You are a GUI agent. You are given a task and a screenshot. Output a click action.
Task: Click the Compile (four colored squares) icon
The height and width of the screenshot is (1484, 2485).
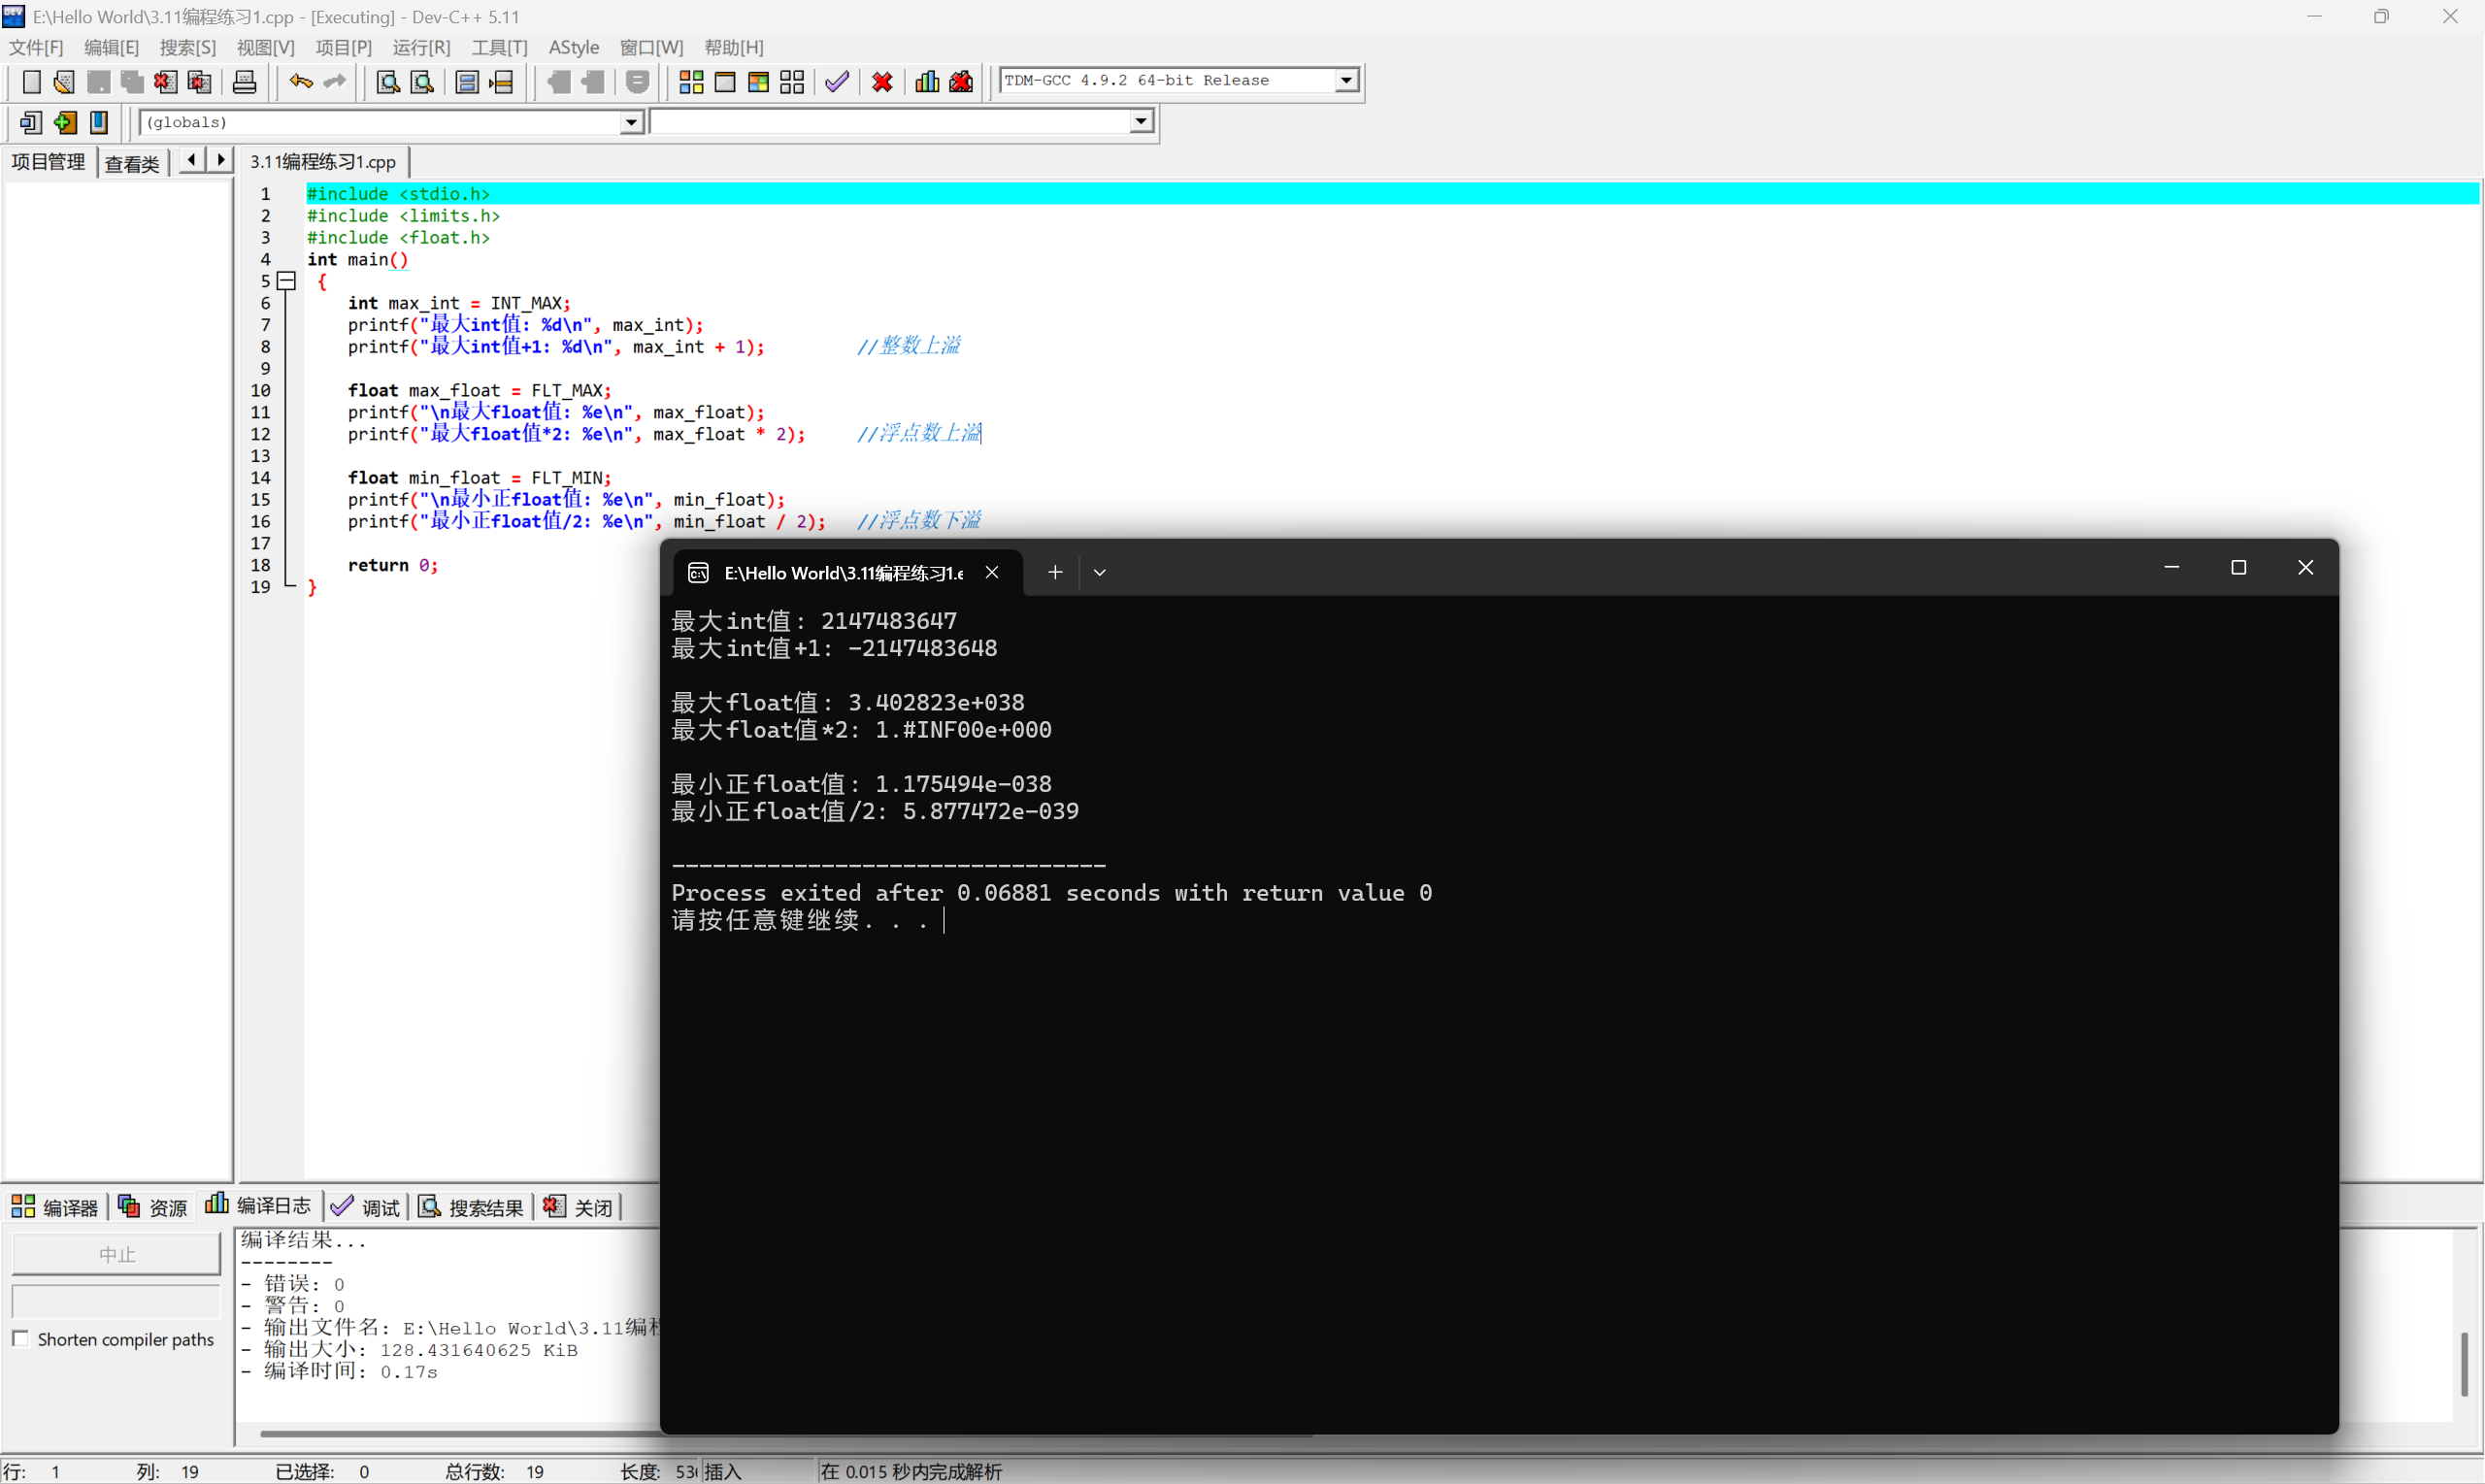tap(691, 82)
